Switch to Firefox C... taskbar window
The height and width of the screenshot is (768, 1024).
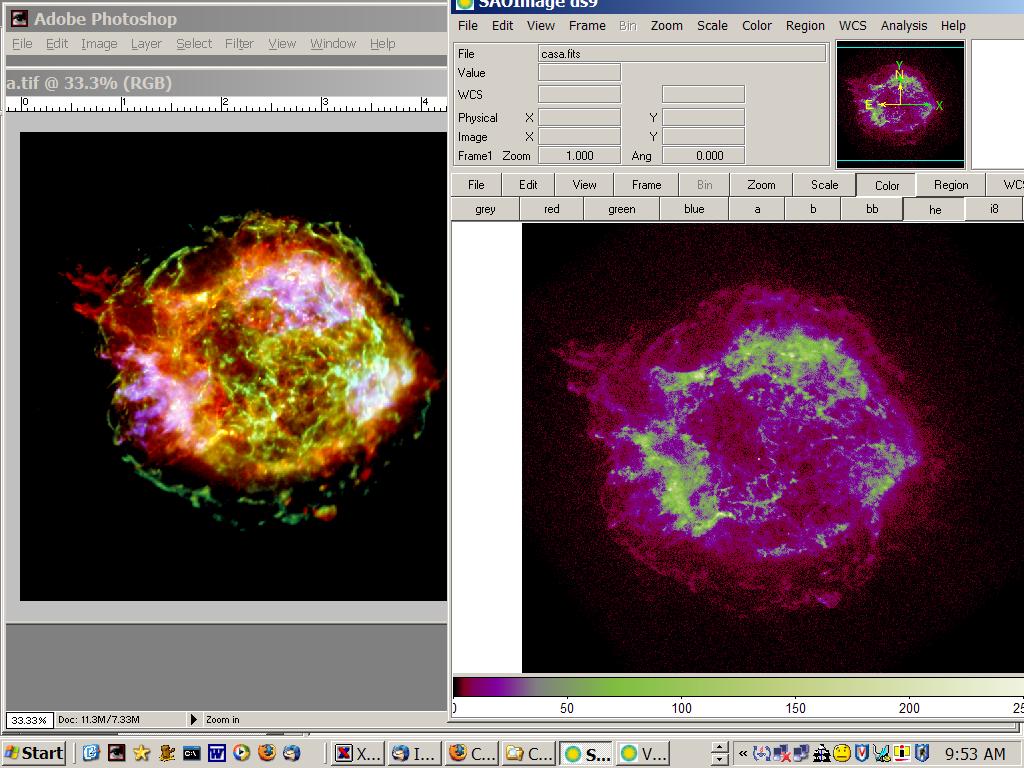click(472, 754)
